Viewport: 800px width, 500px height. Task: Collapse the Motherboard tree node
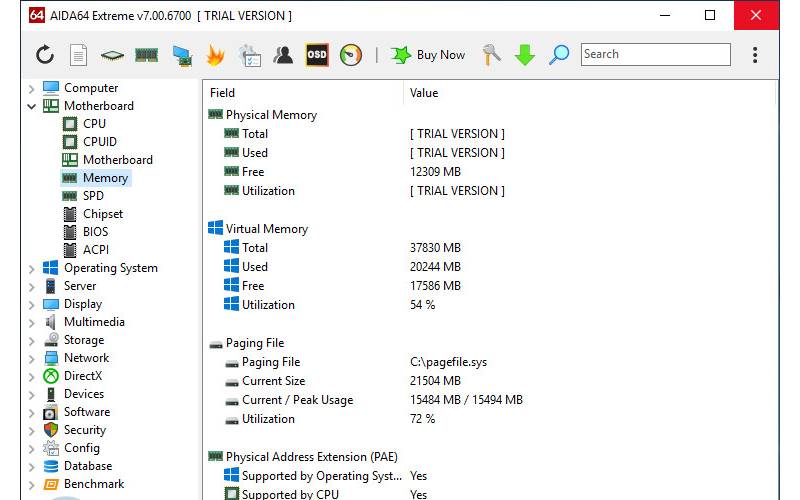[x=32, y=106]
